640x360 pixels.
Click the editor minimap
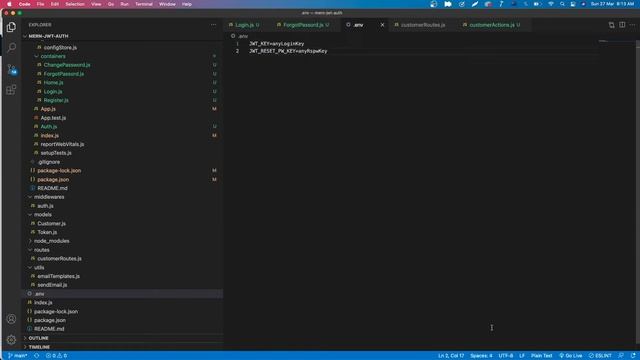click(x=616, y=41)
